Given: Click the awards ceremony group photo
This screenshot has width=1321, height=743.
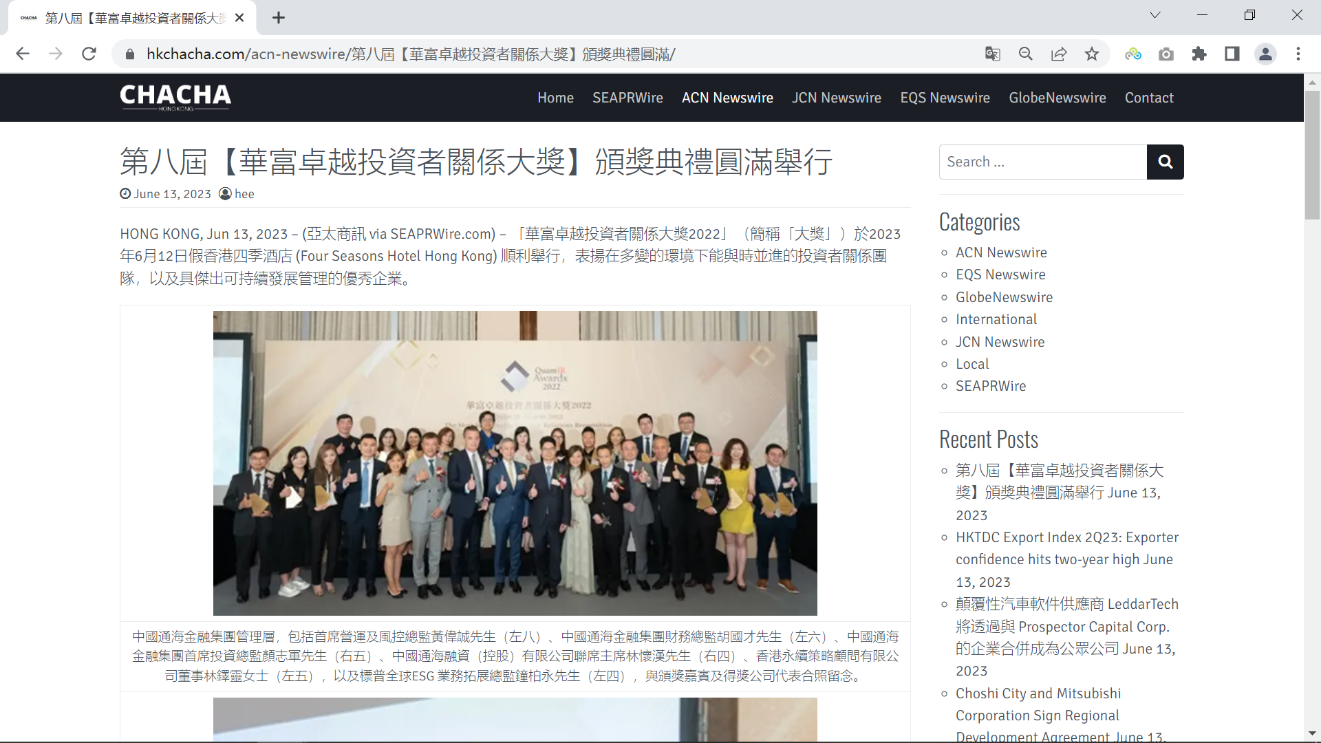Looking at the screenshot, I should click(515, 463).
